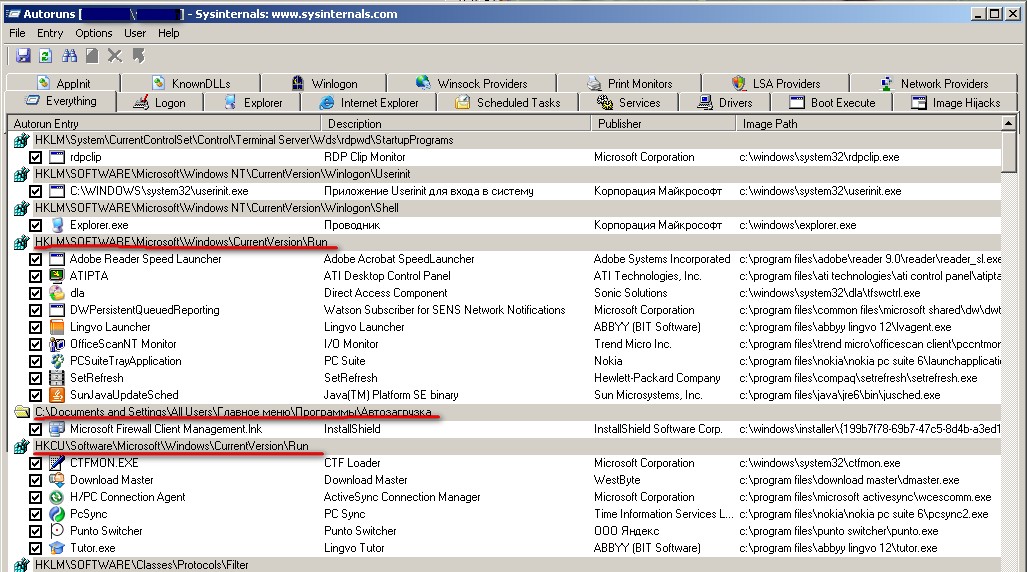Click the PcSync entry icon
Image resolution: width=1027 pixels, height=572 pixels.
pos(57,514)
